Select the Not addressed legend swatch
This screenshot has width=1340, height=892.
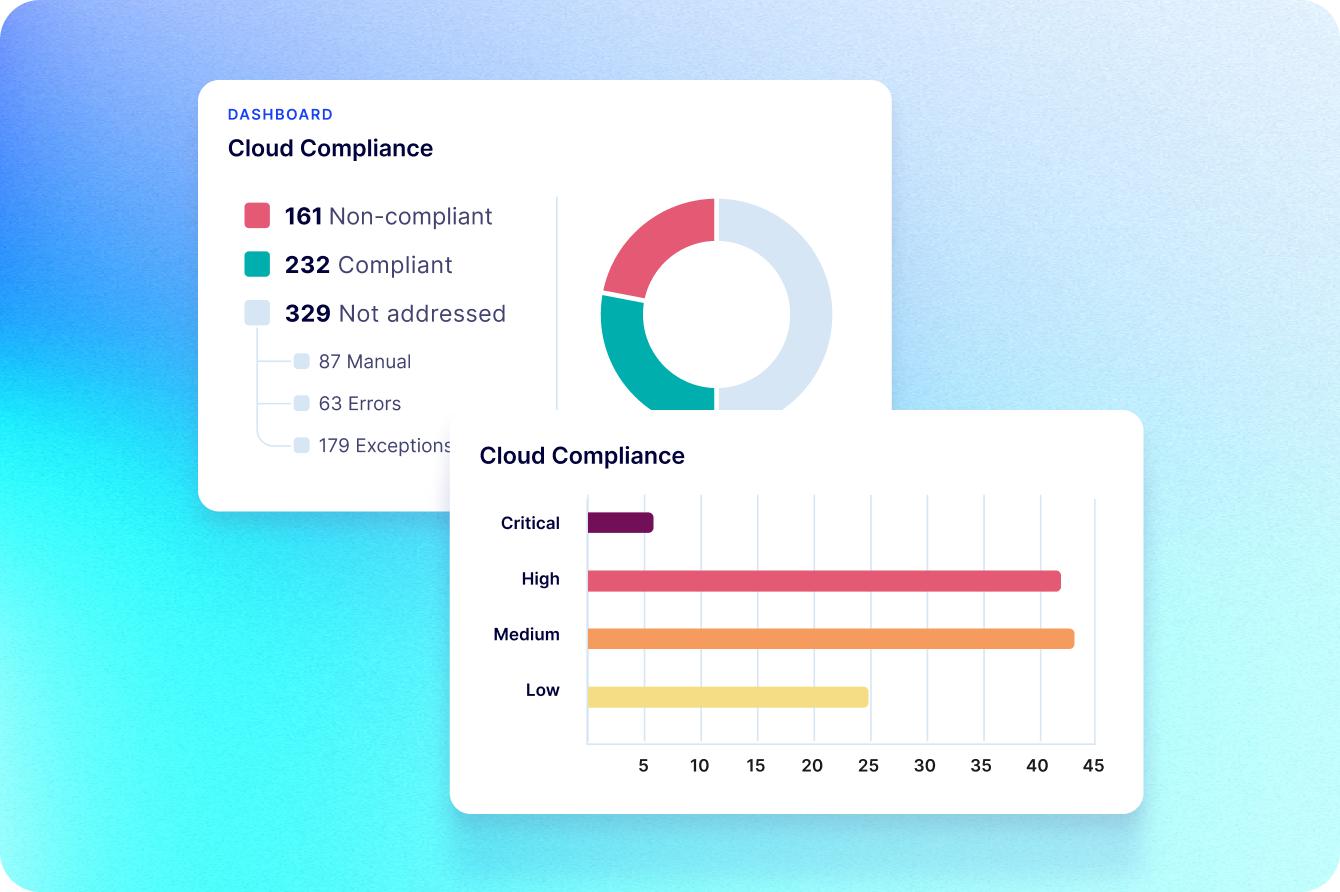pos(255,312)
